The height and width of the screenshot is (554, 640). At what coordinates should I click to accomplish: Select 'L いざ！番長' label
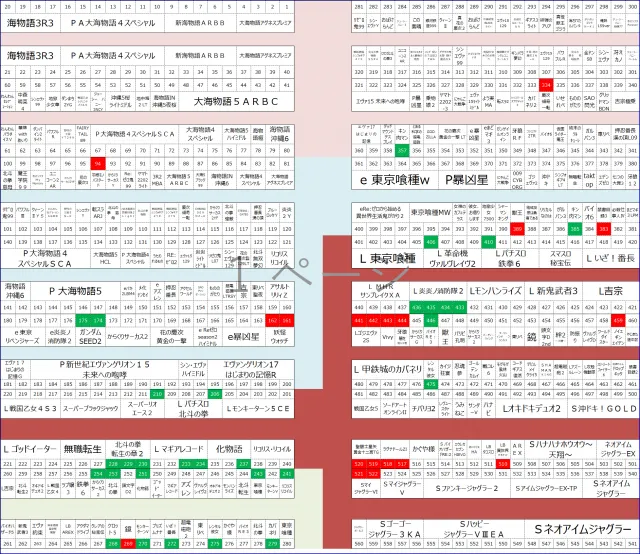[610, 258]
